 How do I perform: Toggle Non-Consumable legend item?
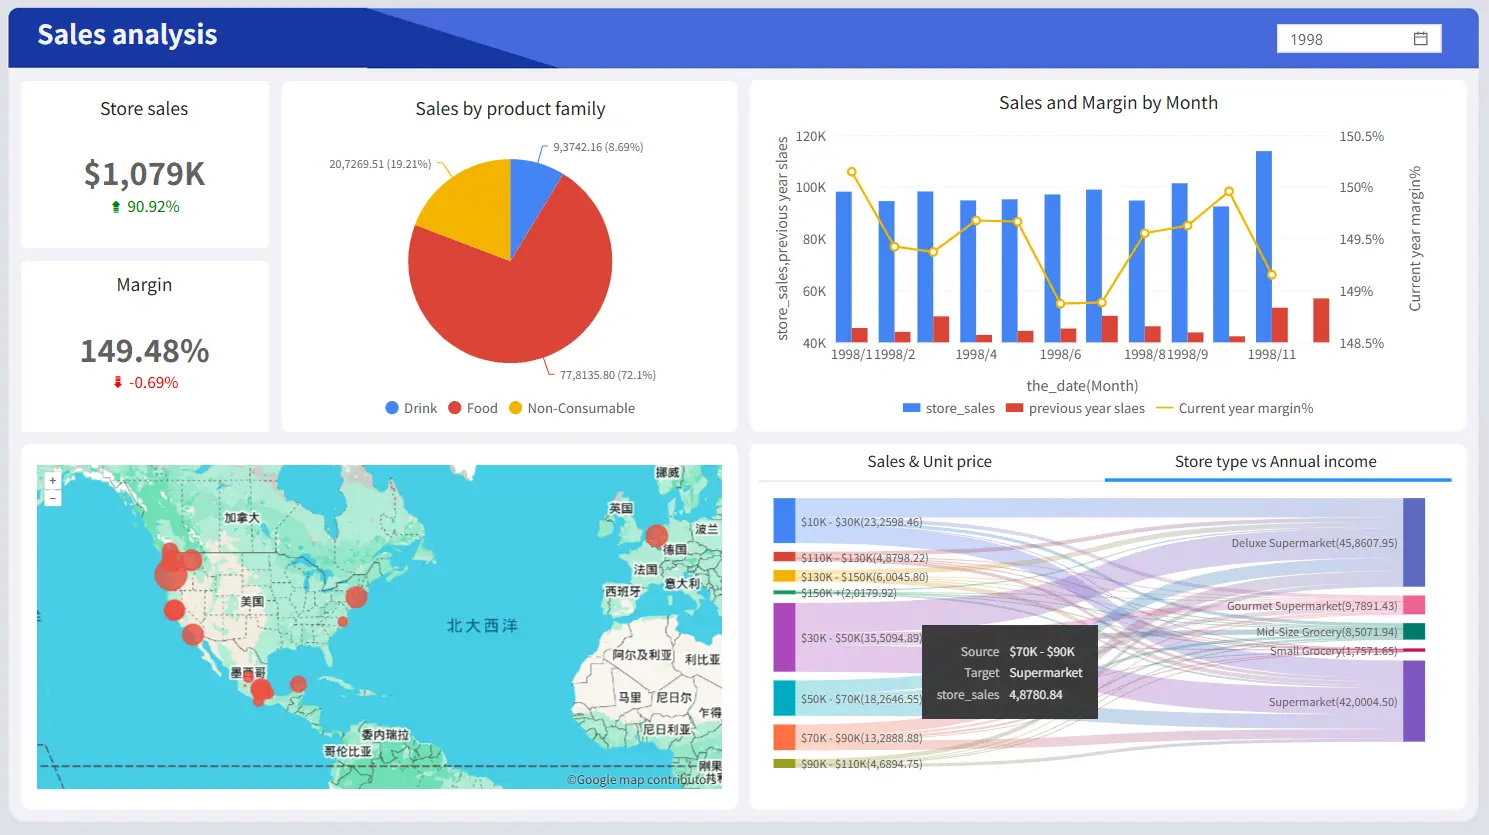click(x=571, y=408)
